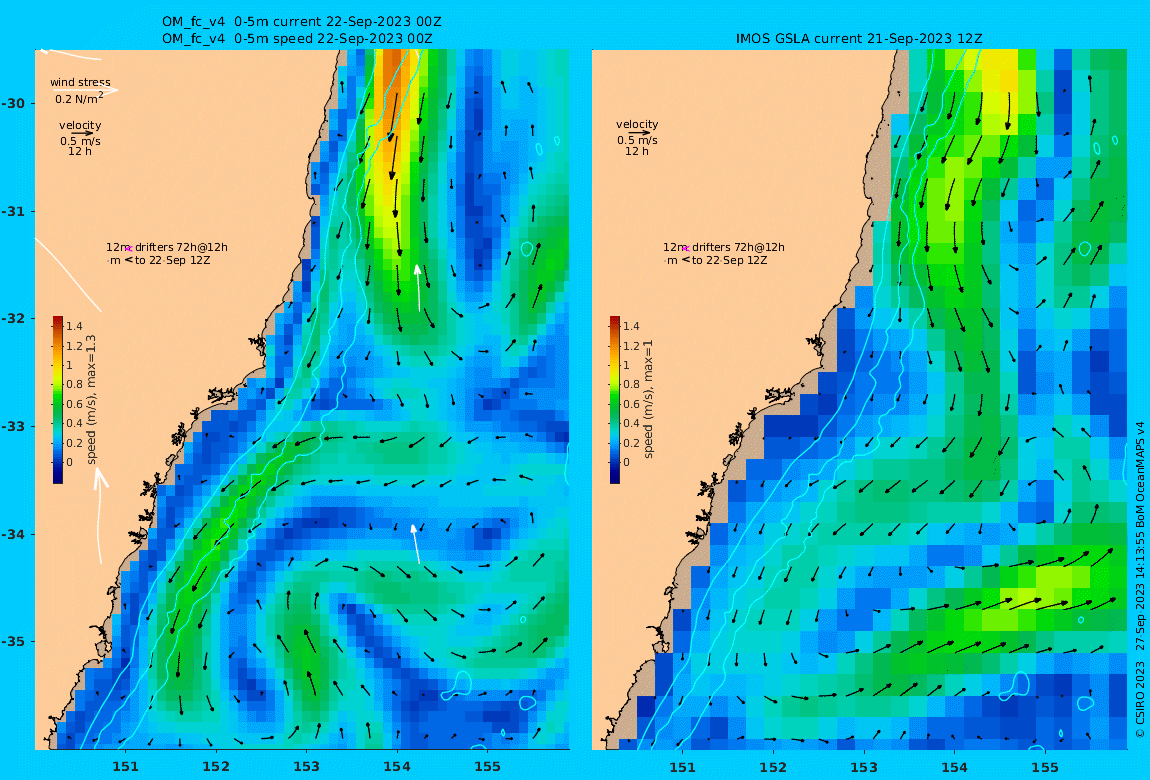Click the -35 latitude axis label

tap(12, 642)
